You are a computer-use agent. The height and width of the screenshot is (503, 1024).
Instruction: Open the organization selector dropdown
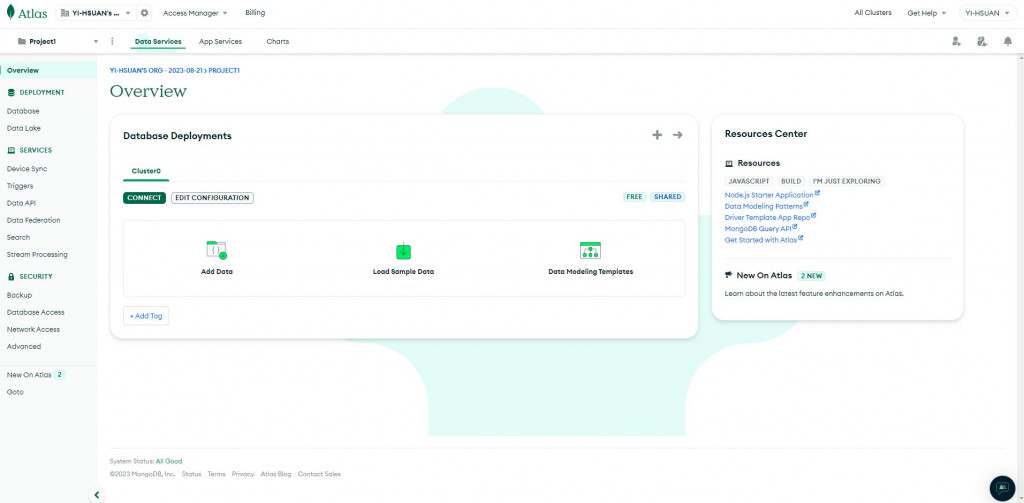pyautogui.click(x=96, y=13)
